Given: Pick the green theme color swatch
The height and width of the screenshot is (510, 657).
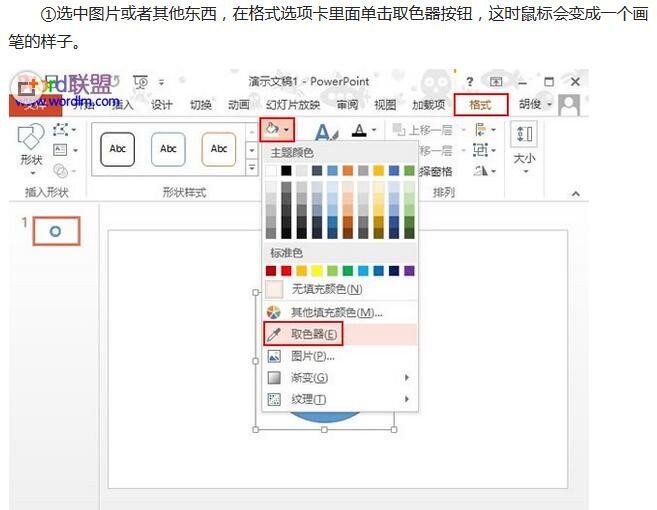Looking at the screenshot, I should click(409, 170).
